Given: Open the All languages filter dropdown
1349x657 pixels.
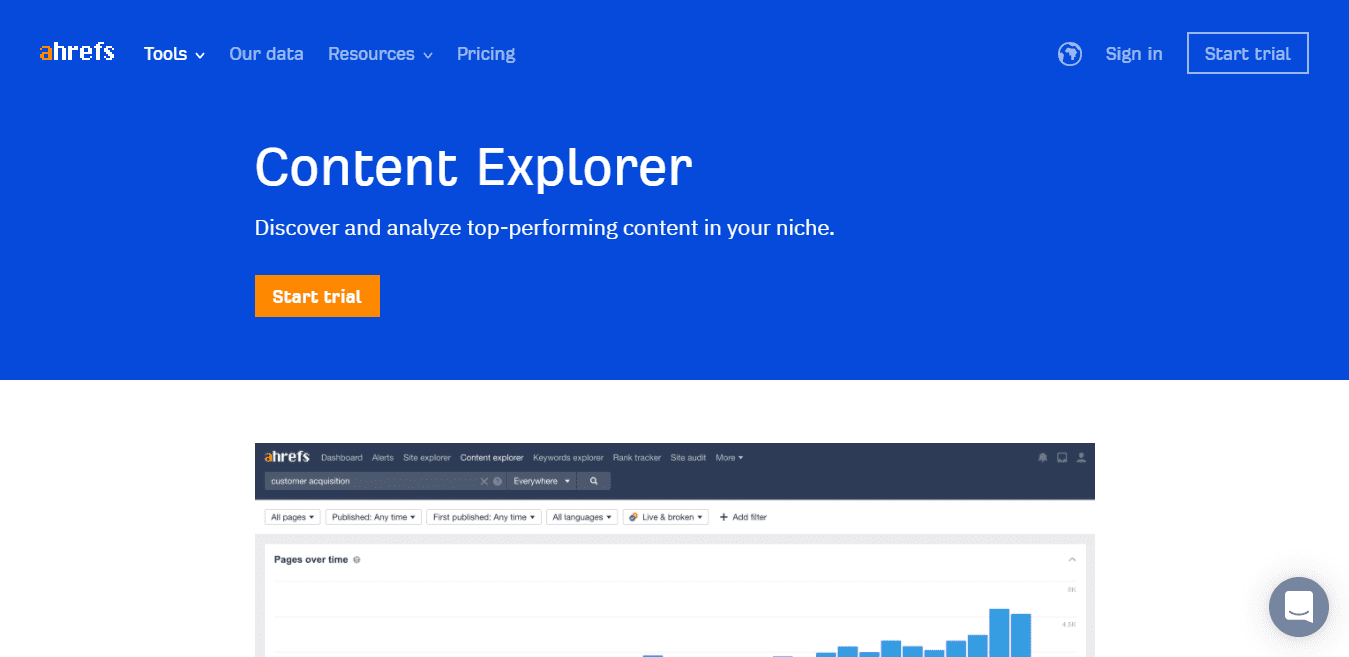Looking at the screenshot, I should point(582,517).
